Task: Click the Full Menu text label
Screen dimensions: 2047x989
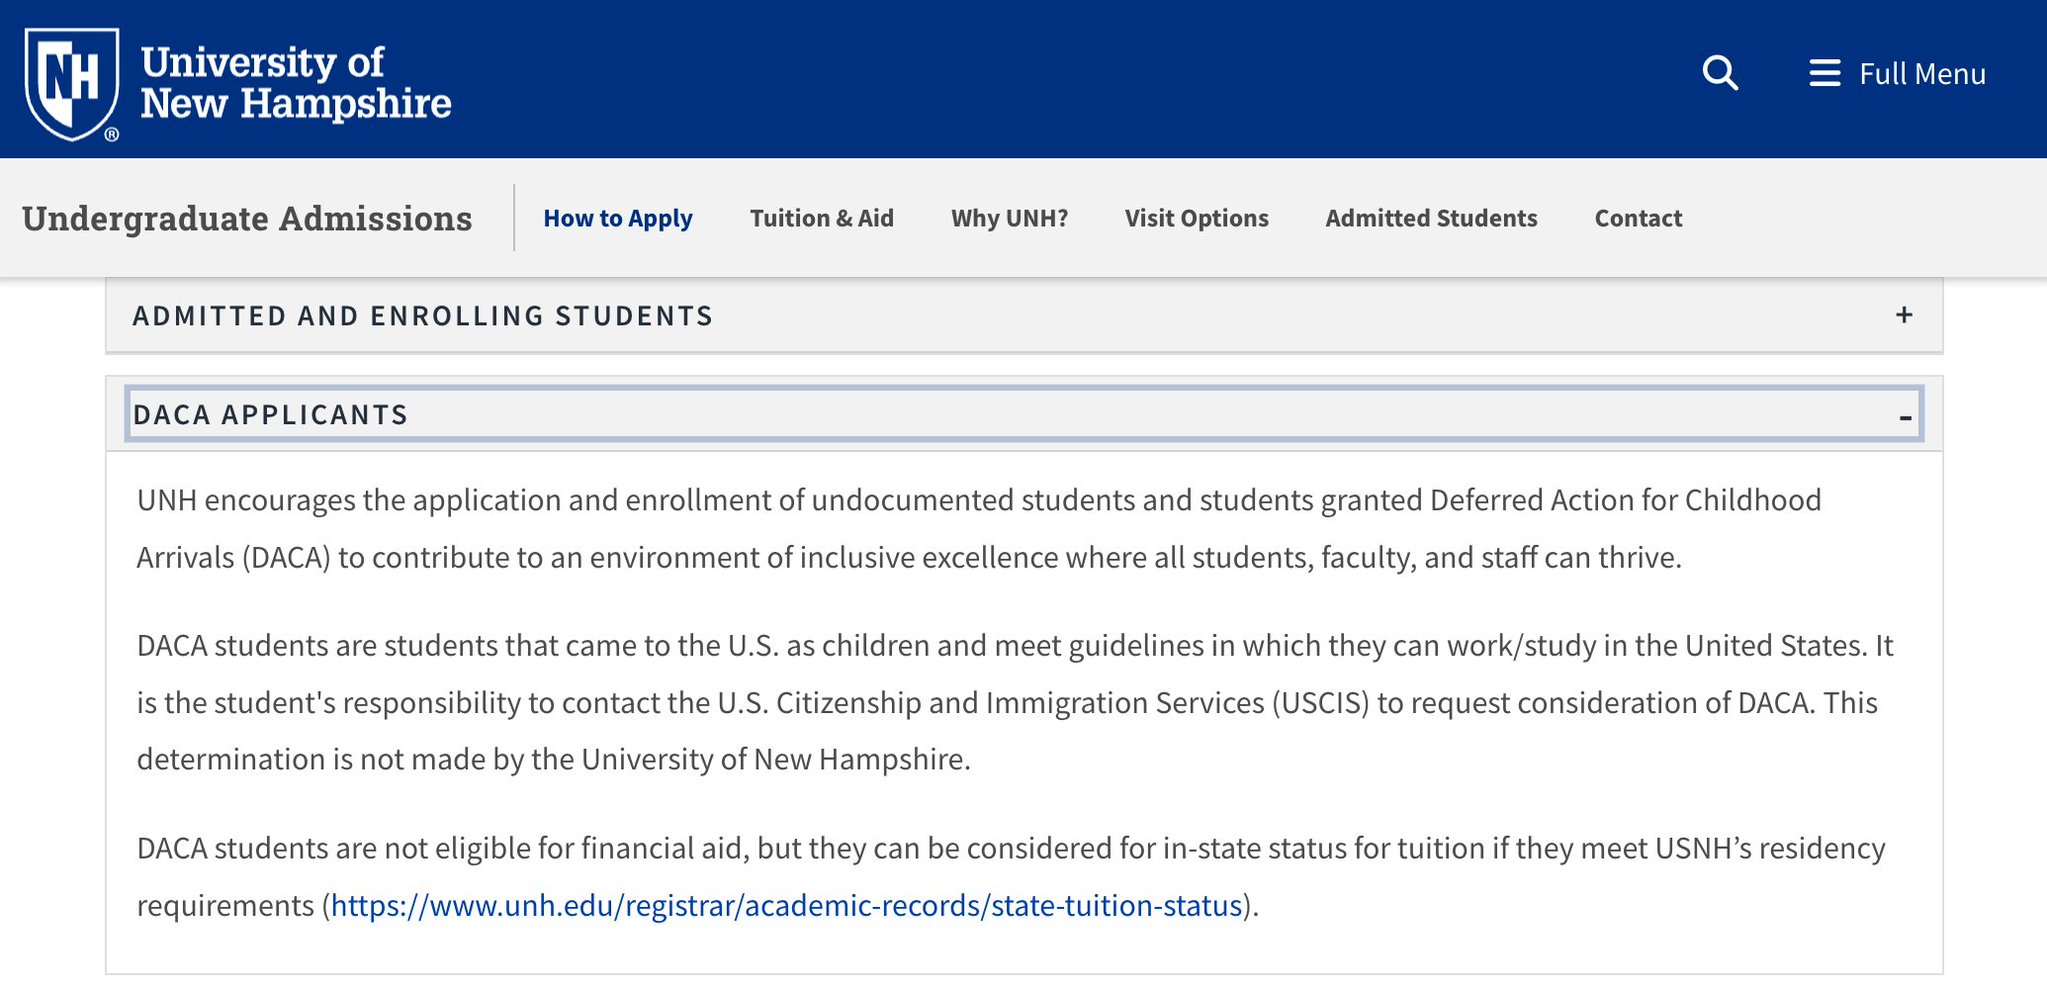Action: coord(1922,74)
